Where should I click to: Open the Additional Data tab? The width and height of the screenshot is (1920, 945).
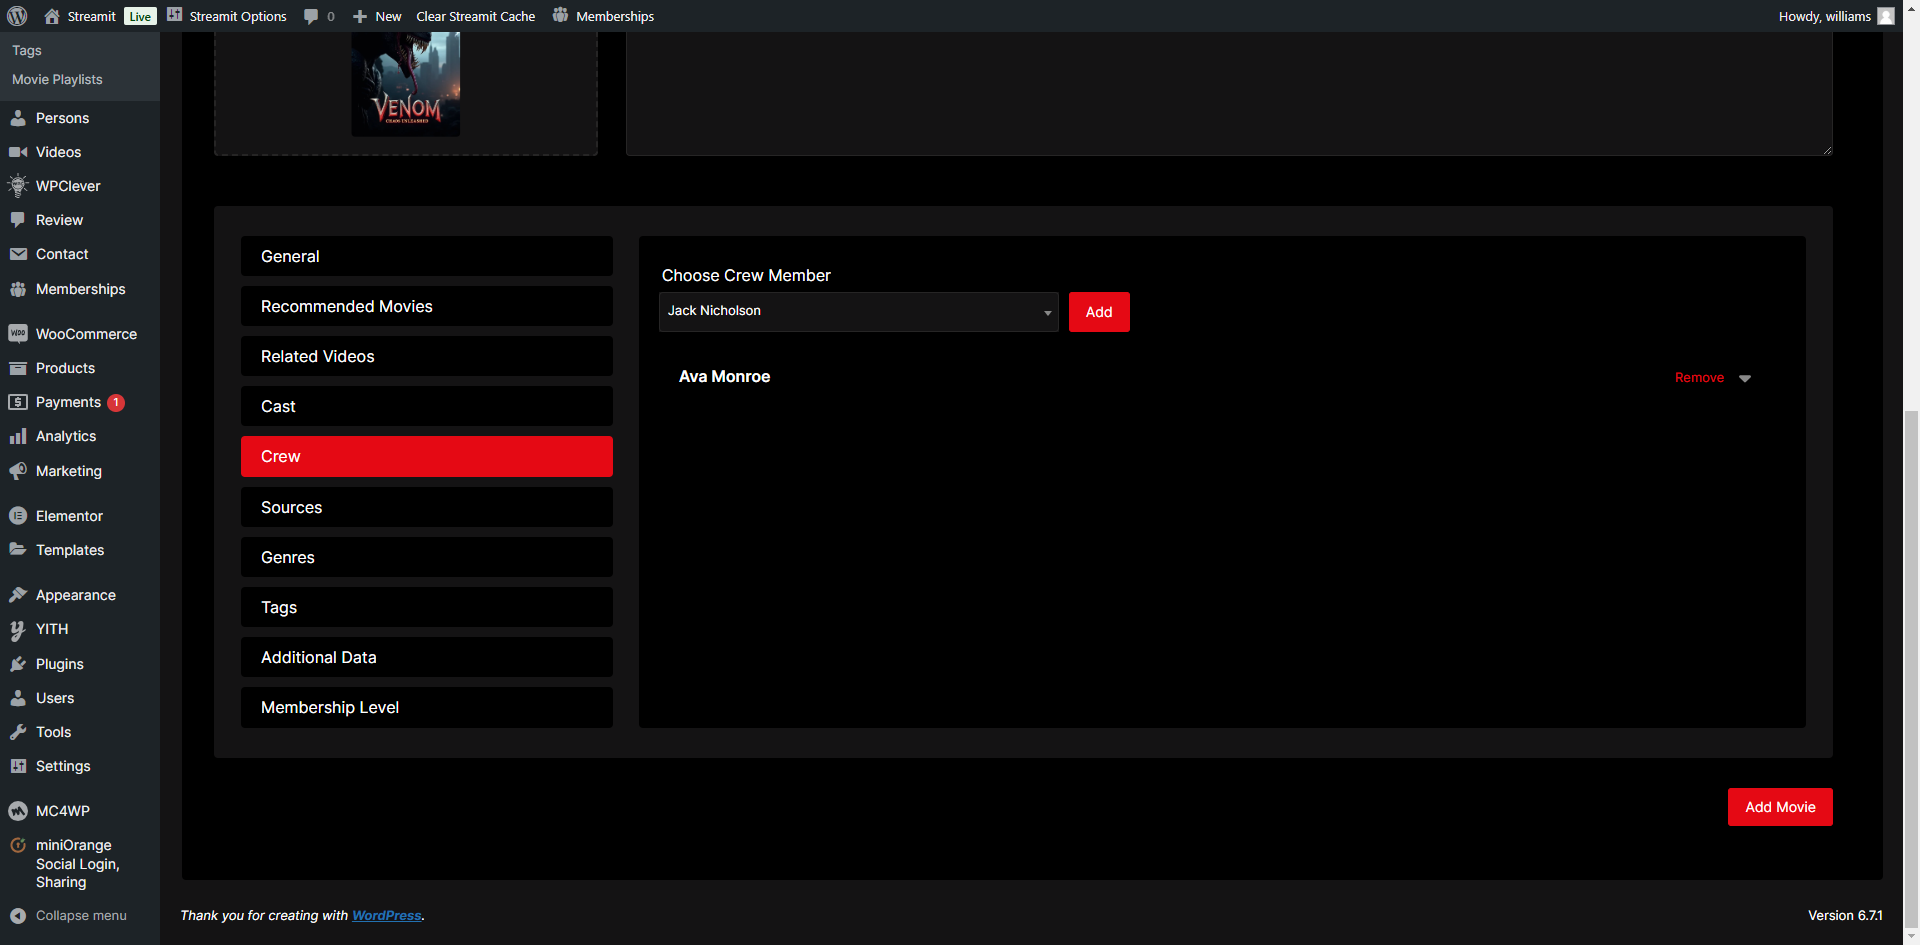tap(427, 657)
